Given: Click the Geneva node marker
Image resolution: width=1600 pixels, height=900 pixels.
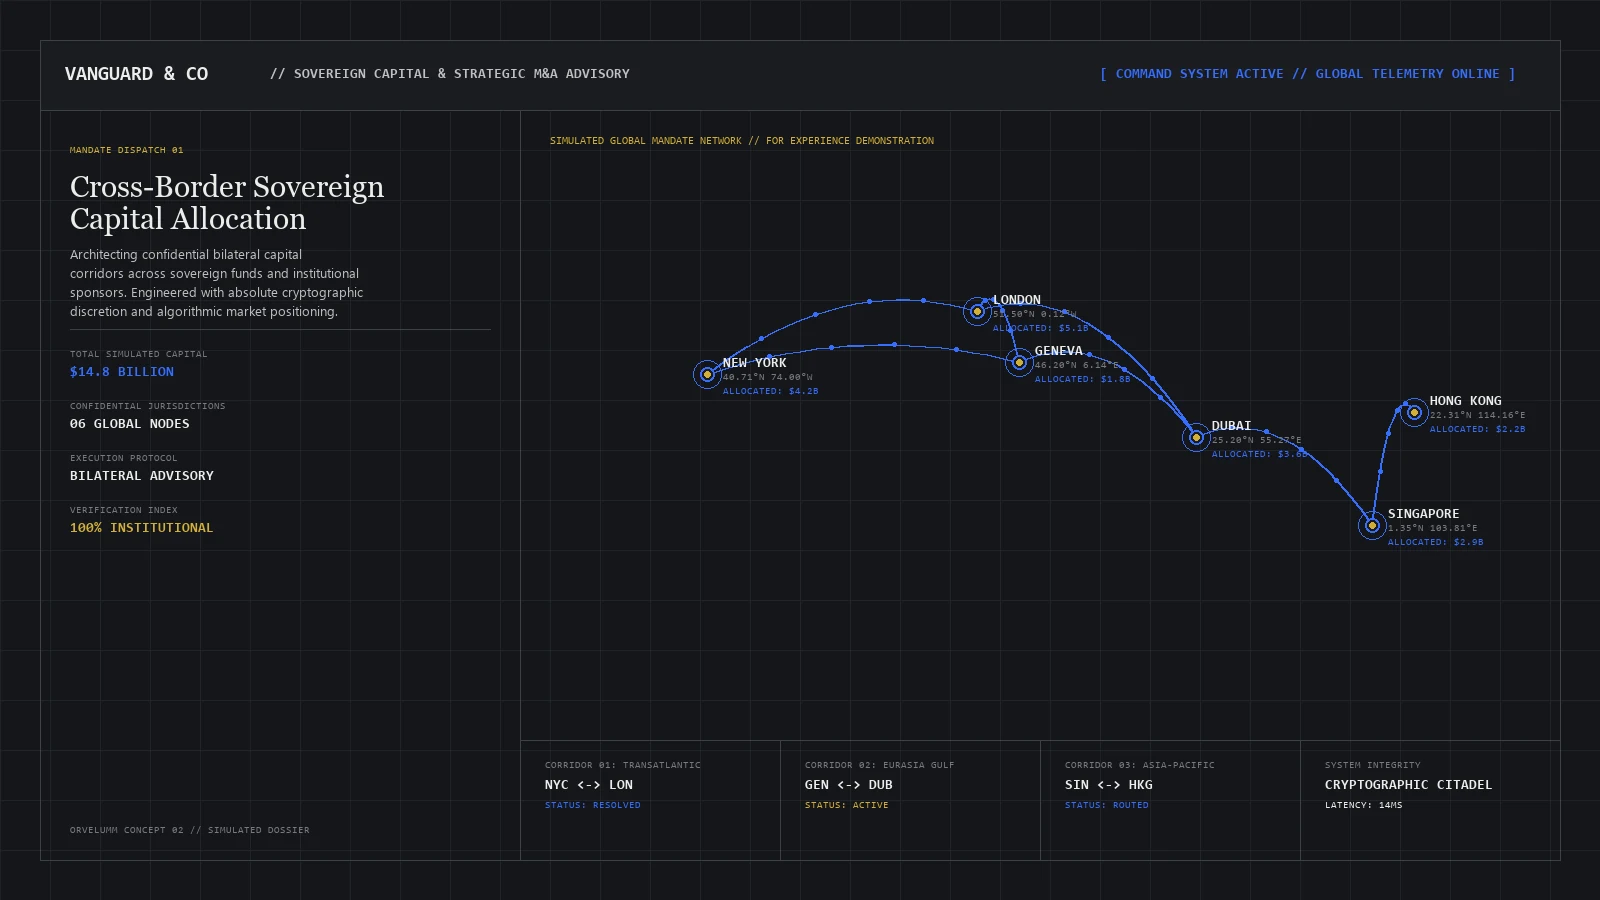Looking at the screenshot, I should (1019, 362).
